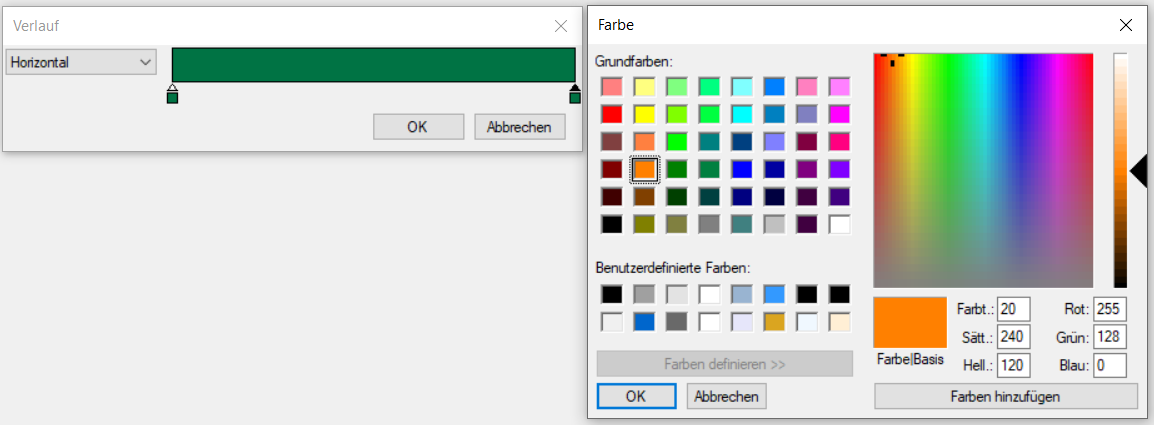Click the Farben hinzufügen button

(x=1005, y=397)
